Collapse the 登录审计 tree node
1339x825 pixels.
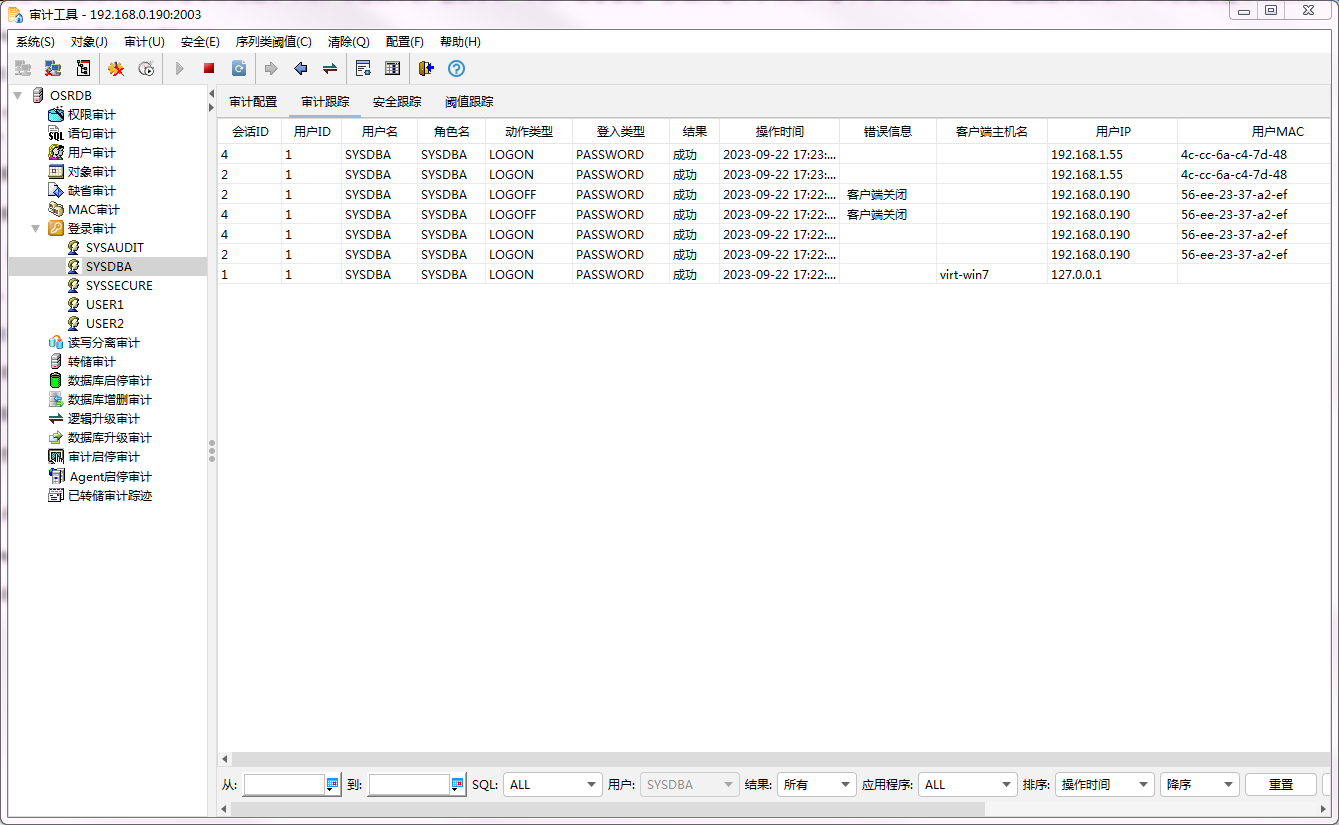click(36, 229)
